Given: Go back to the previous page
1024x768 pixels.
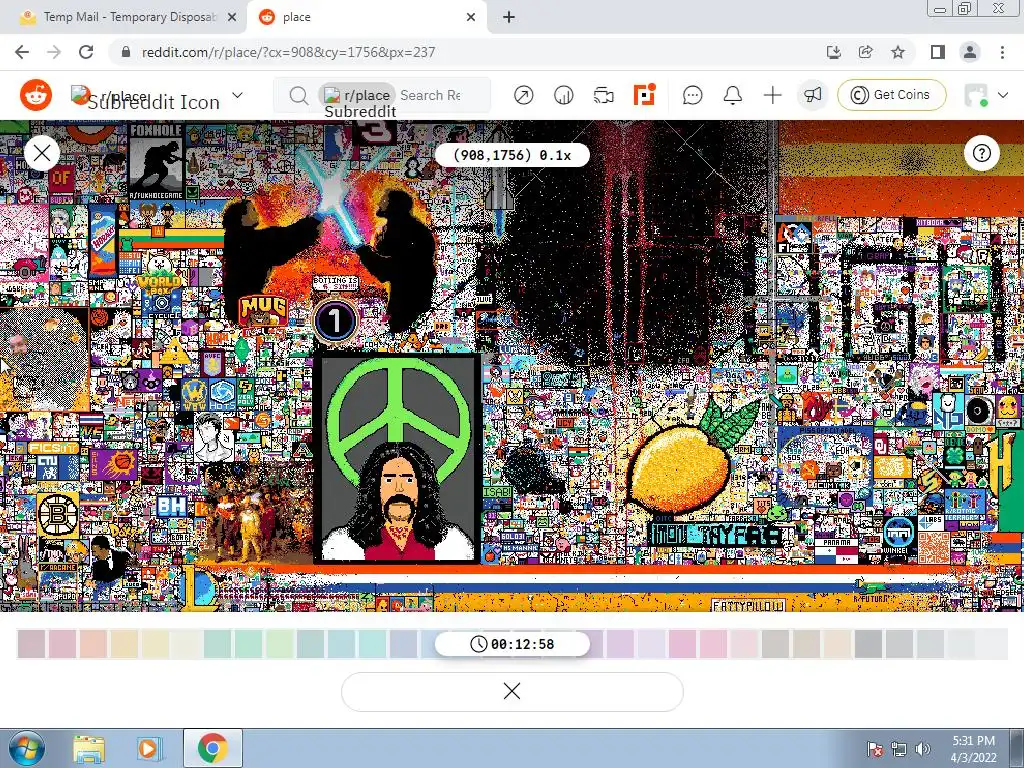Looking at the screenshot, I should click(22, 52).
